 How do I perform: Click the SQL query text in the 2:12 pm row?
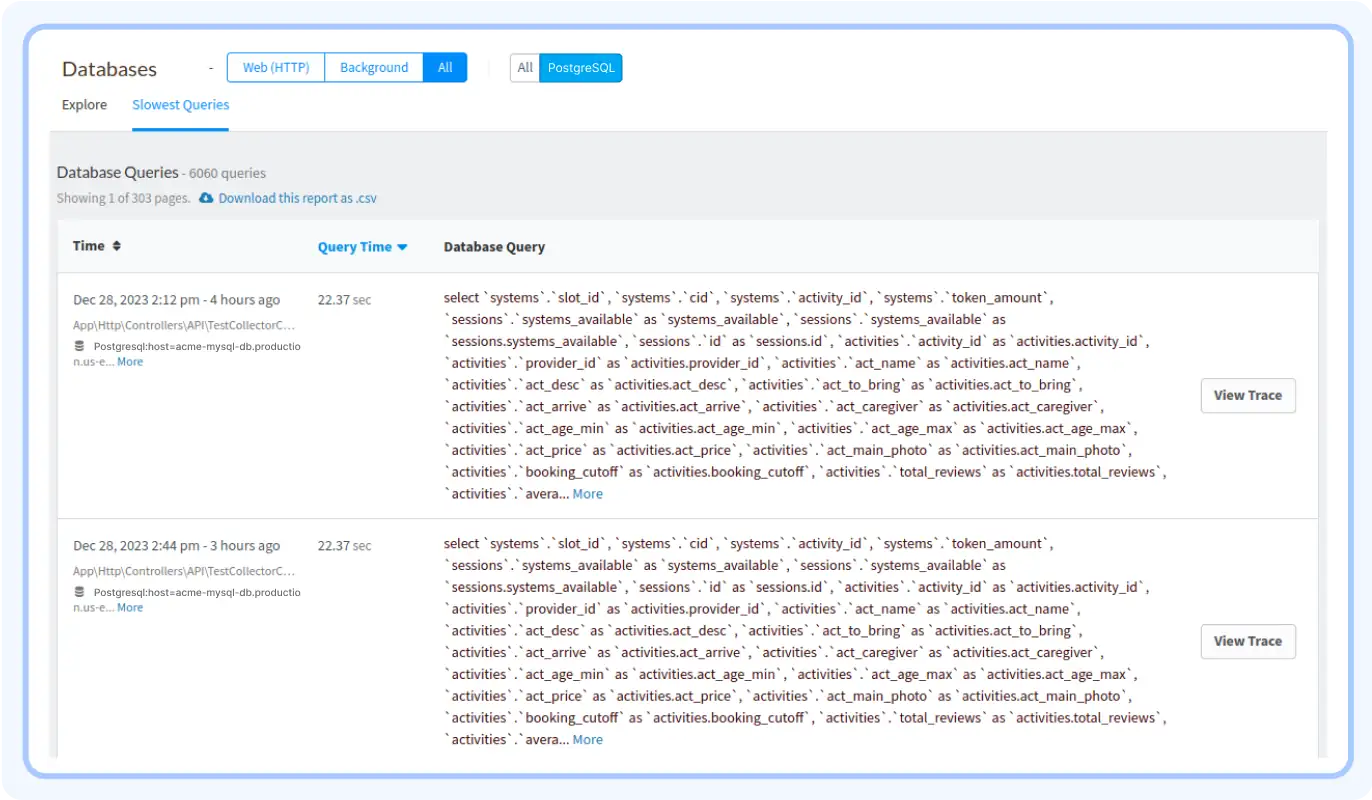(805, 396)
